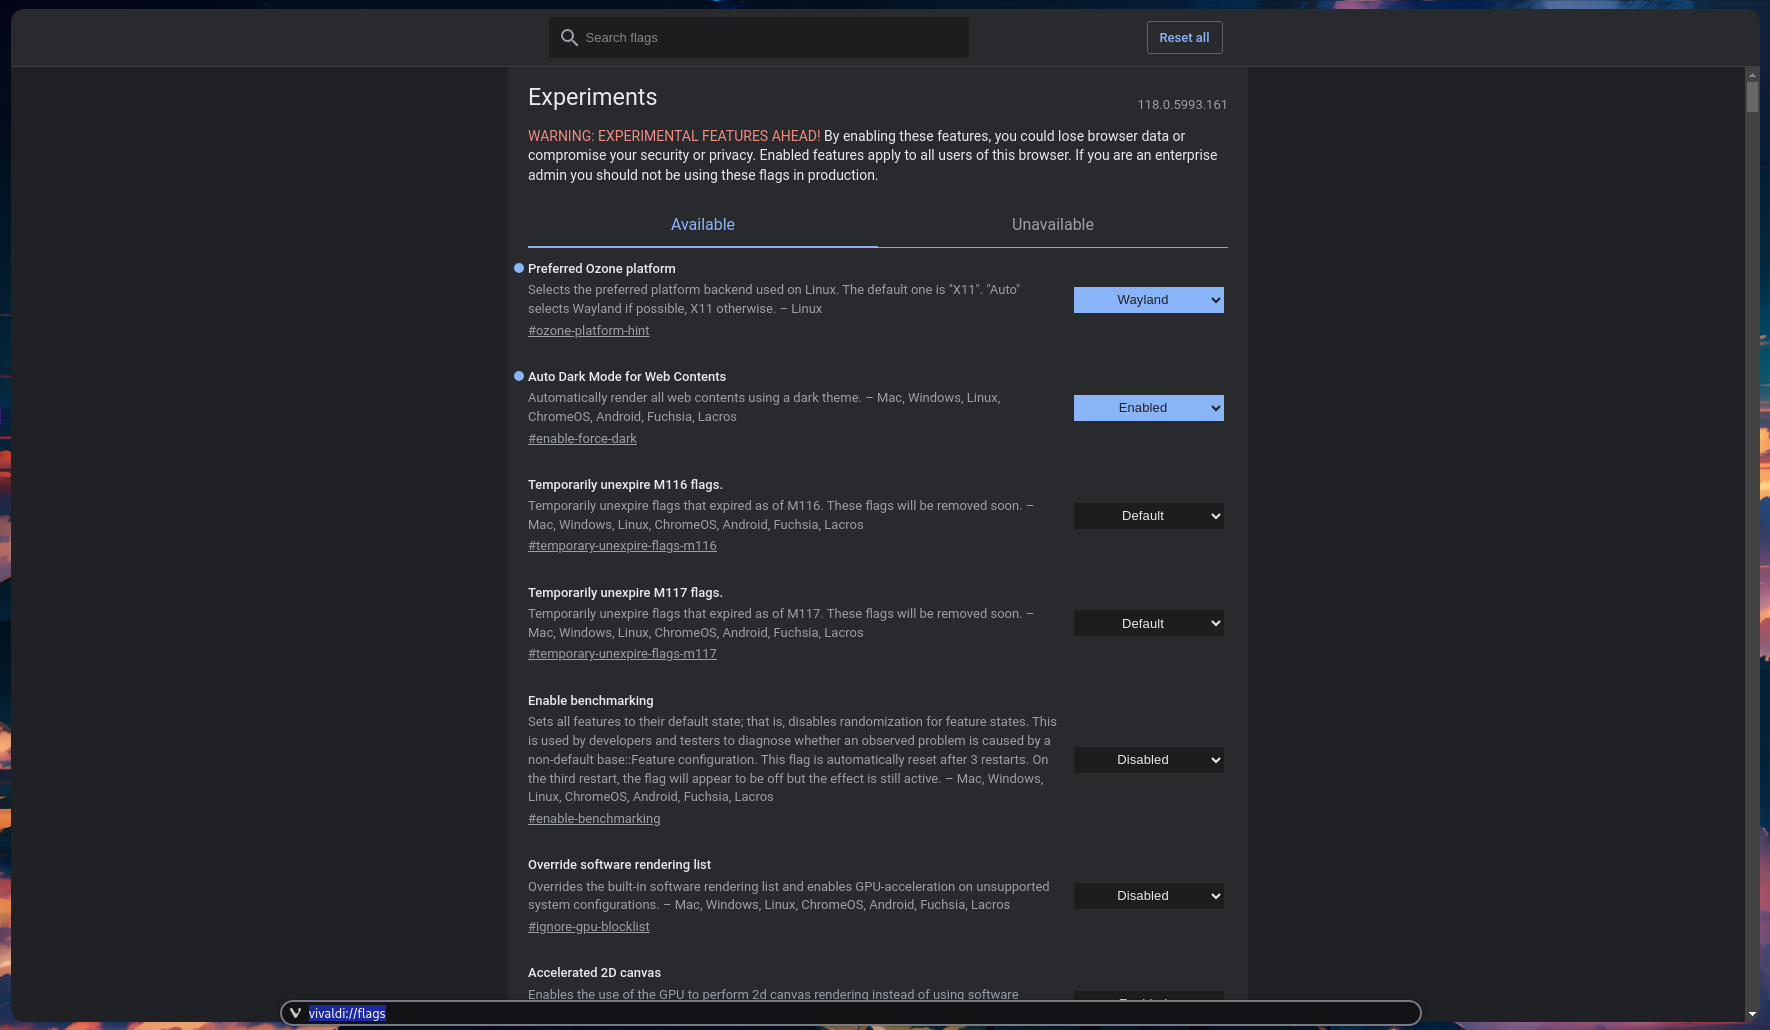Image resolution: width=1770 pixels, height=1030 pixels.
Task: Expand the M117 flags Default dropdown
Action: tap(1148, 624)
